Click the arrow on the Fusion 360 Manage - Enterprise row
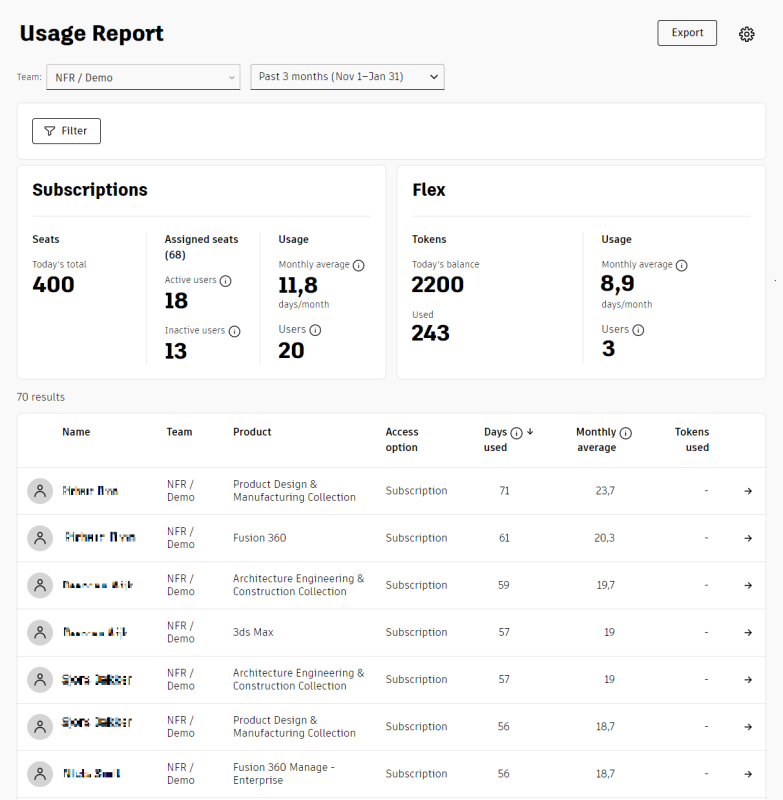The height and width of the screenshot is (800, 783). click(x=747, y=773)
